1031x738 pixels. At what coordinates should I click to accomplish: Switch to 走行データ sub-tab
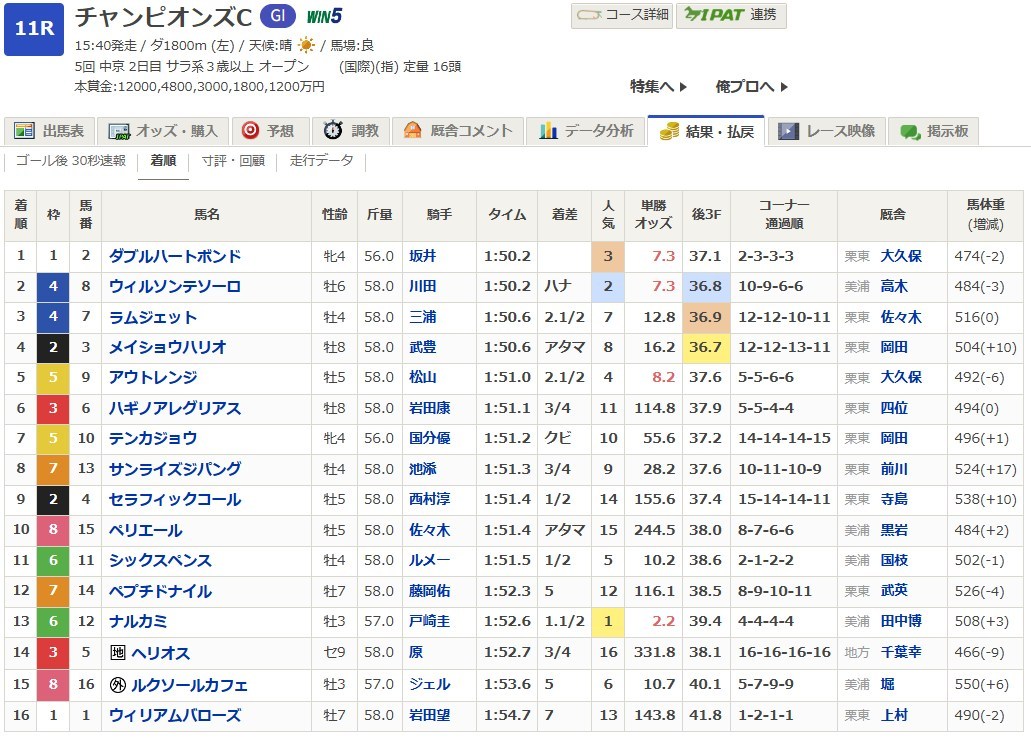point(321,161)
